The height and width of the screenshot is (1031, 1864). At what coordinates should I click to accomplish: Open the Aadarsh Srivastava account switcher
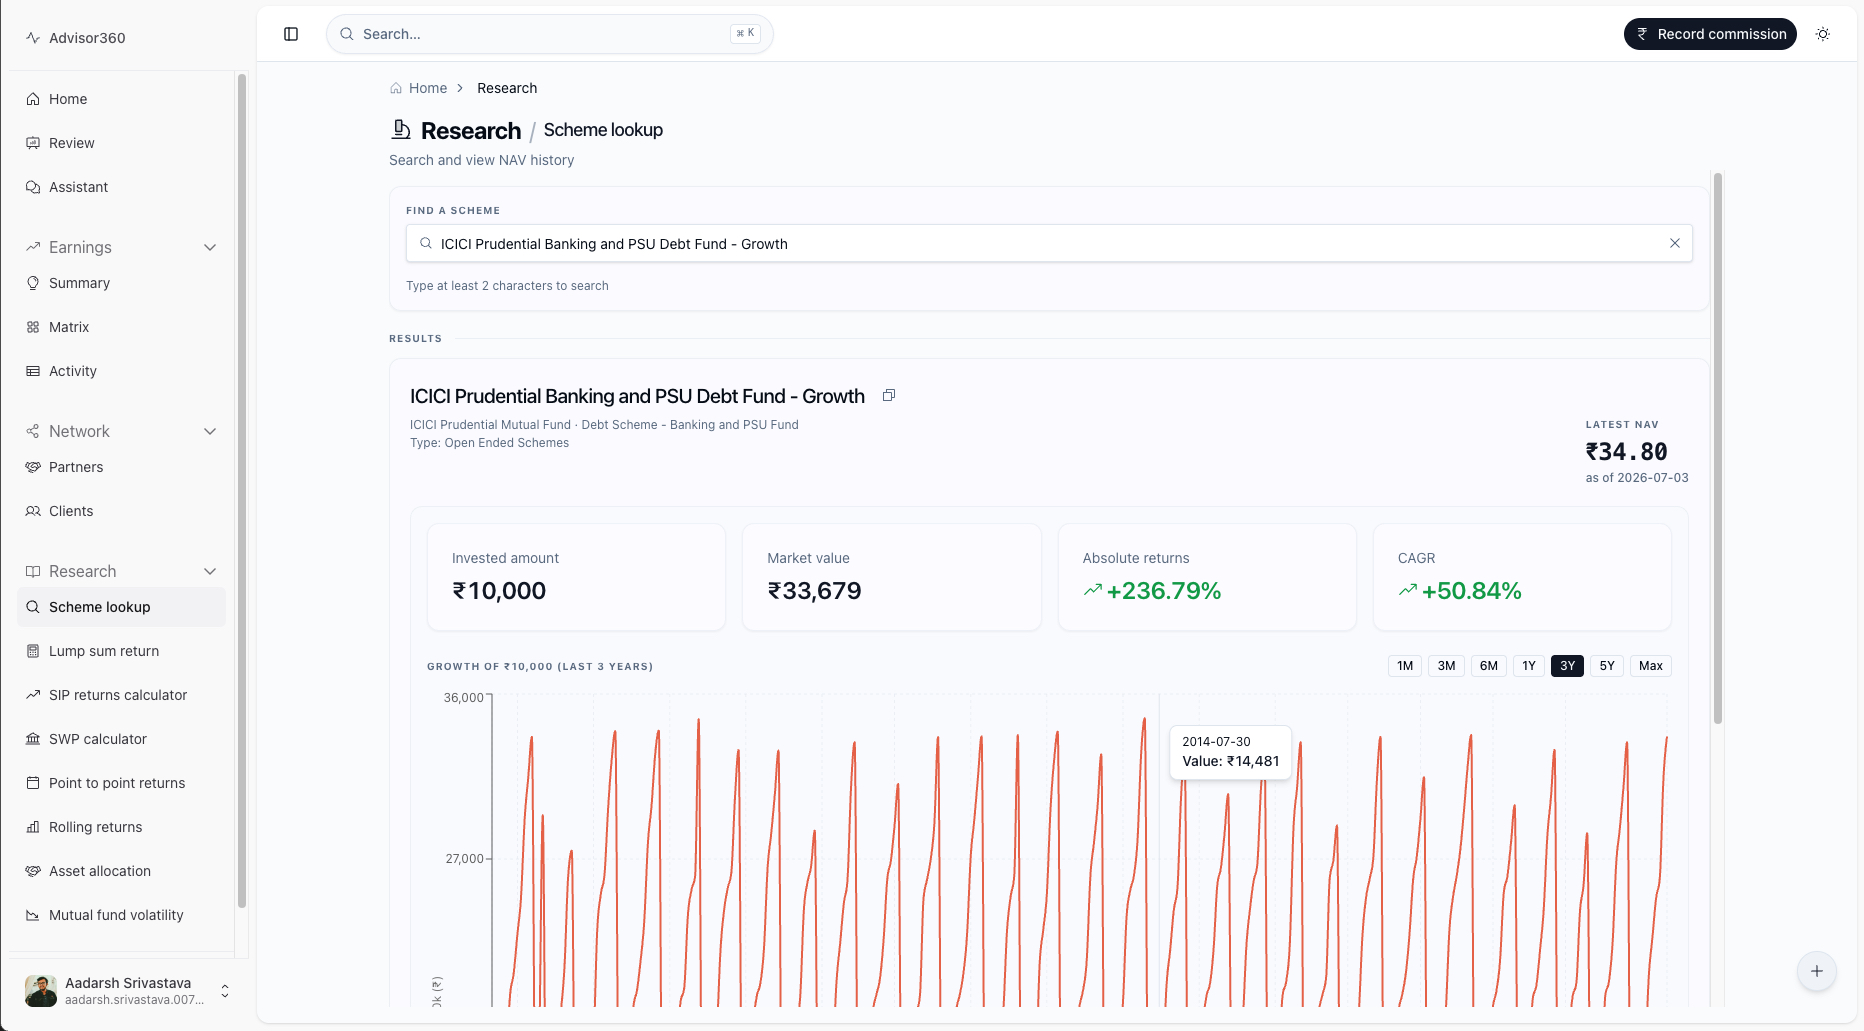[x=126, y=991]
